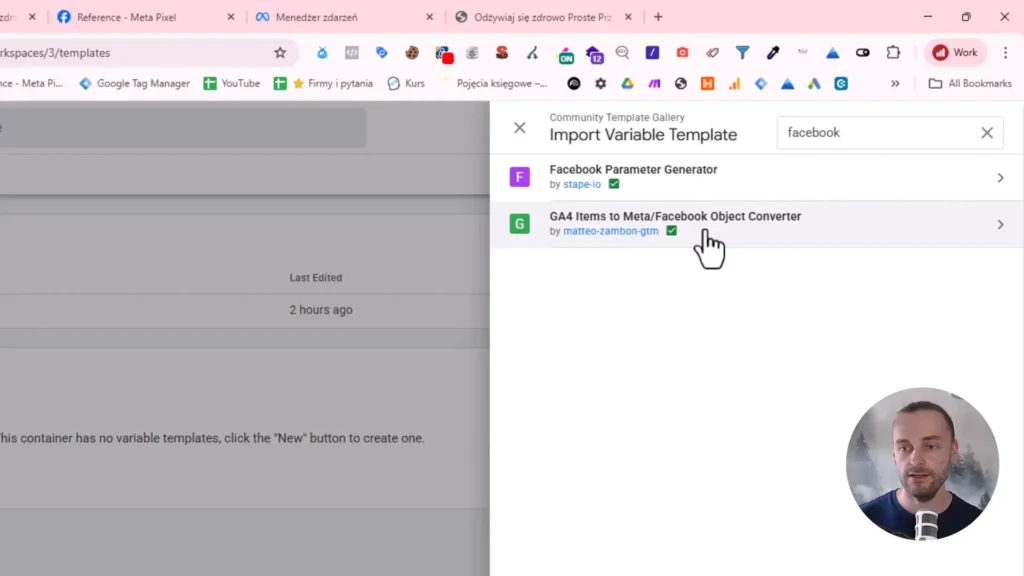Open the YouTube bookmark
1024x576 pixels.
click(x=232, y=84)
